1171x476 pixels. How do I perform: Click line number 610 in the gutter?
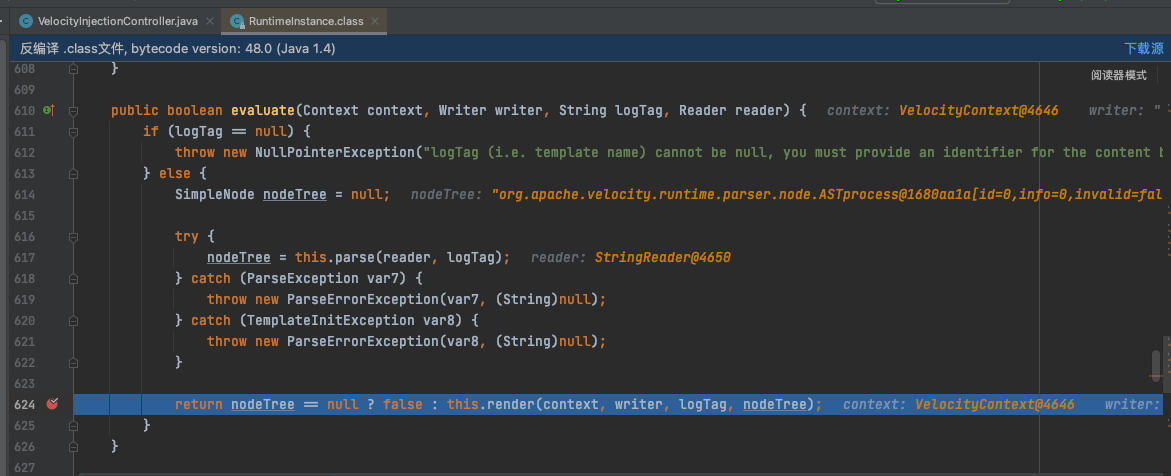point(24,111)
